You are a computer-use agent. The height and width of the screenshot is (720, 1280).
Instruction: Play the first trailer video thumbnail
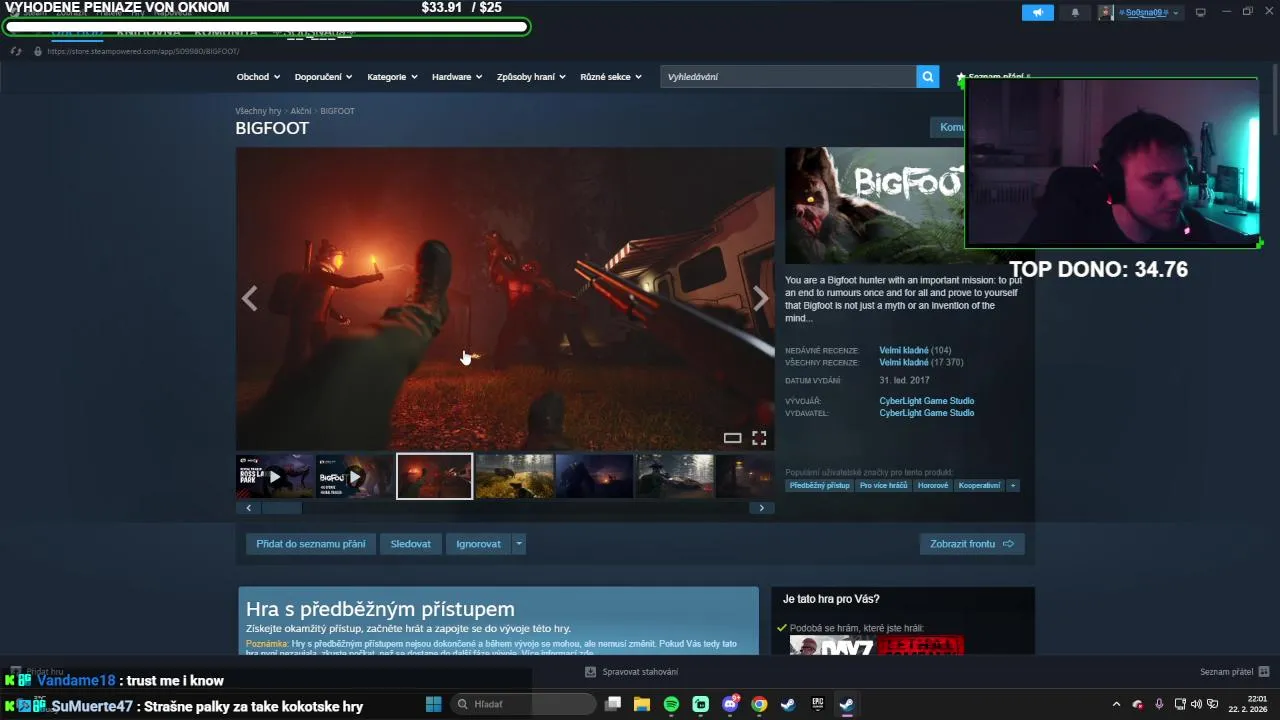pos(275,476)
